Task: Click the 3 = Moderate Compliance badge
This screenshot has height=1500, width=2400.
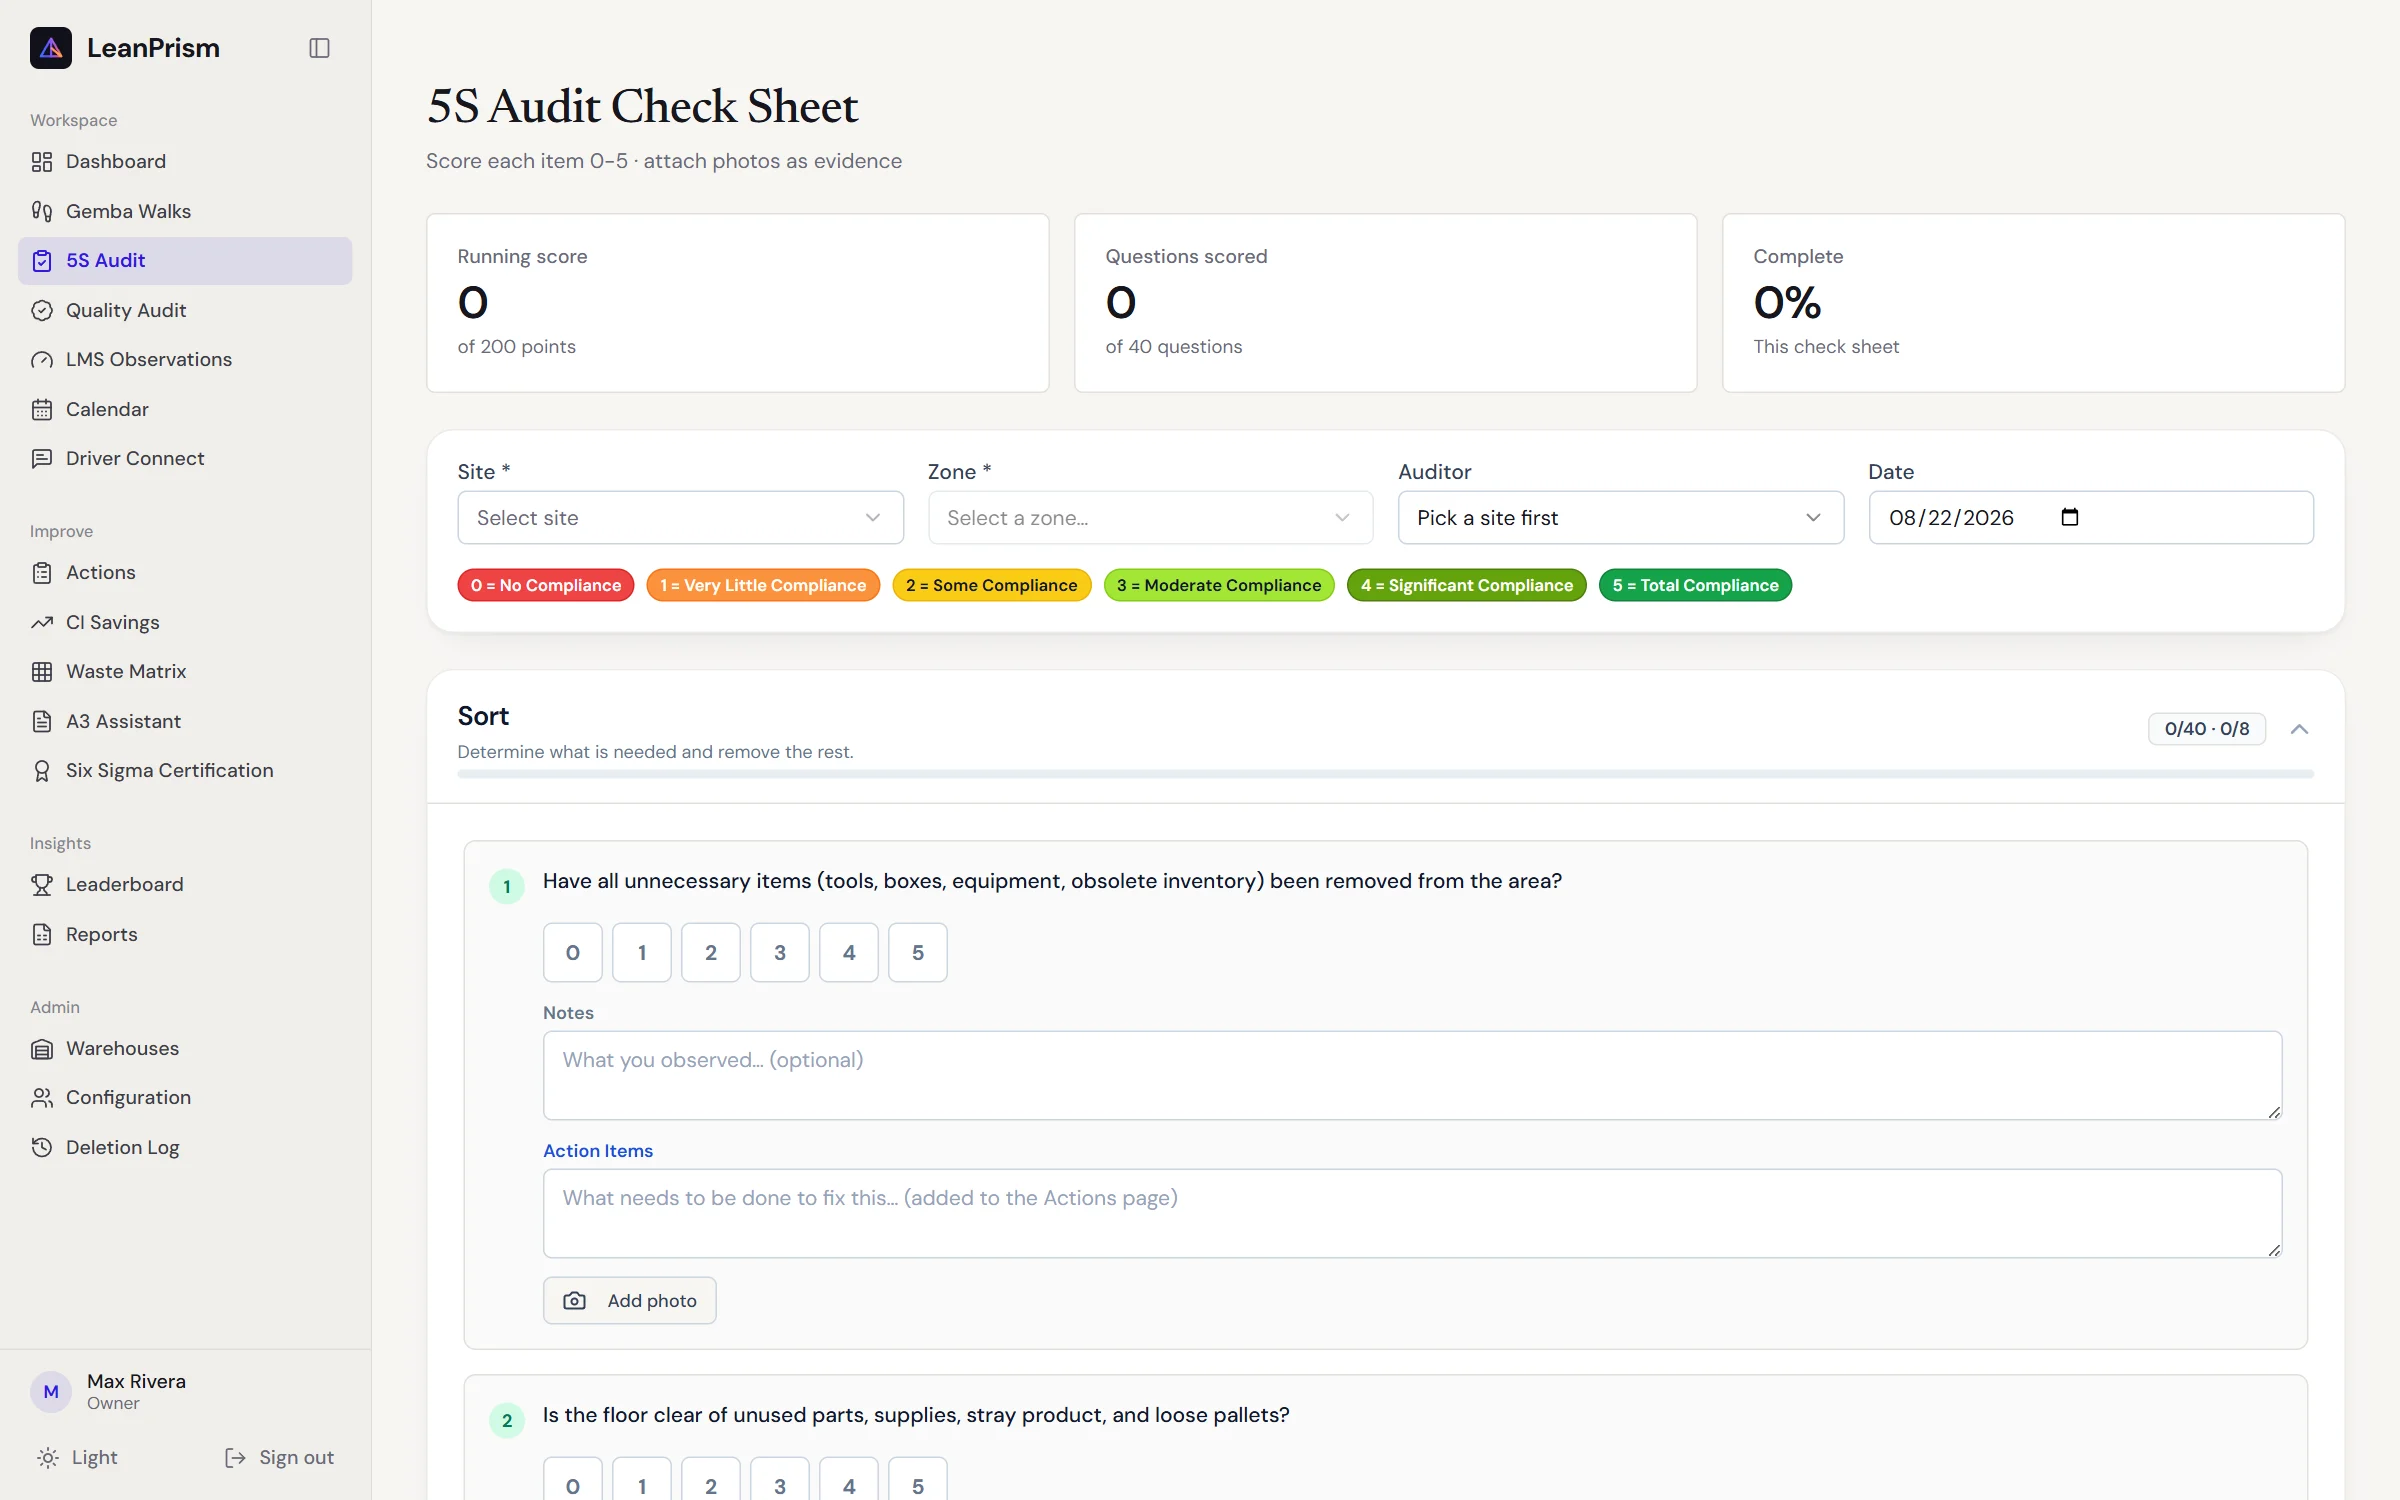Action: 1219,585
